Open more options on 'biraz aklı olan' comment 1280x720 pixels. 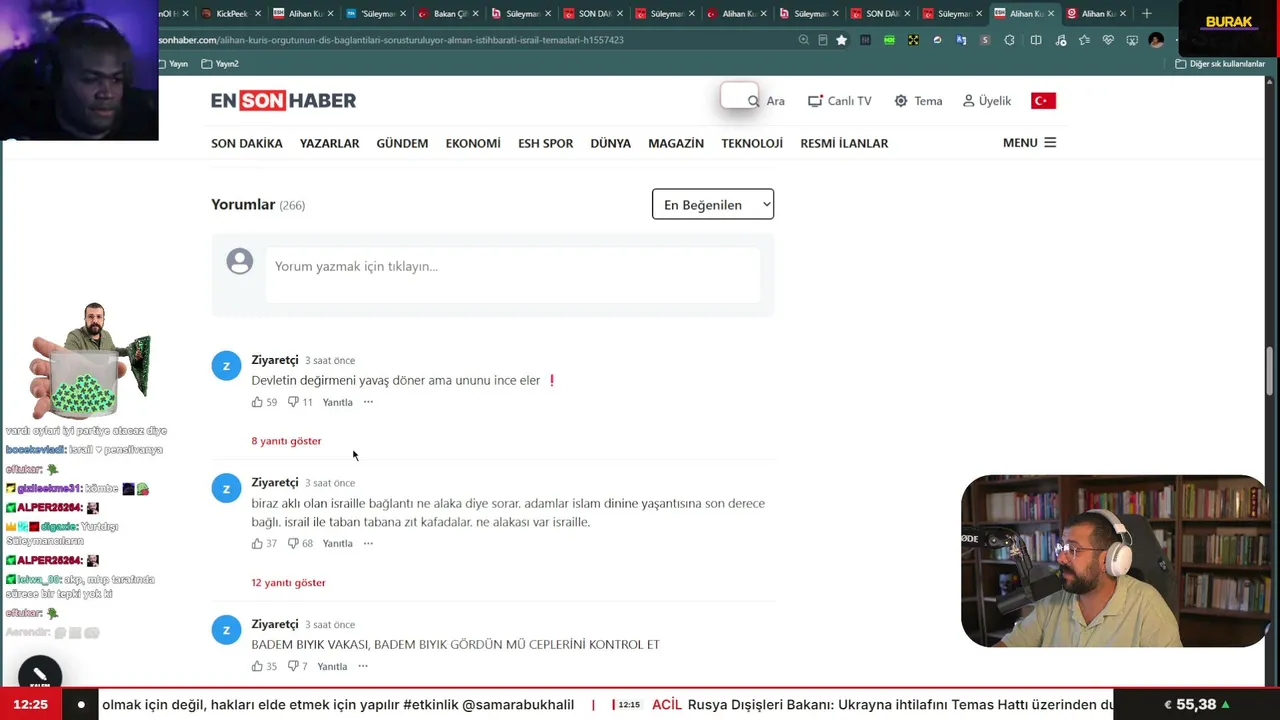coord(368,543)
